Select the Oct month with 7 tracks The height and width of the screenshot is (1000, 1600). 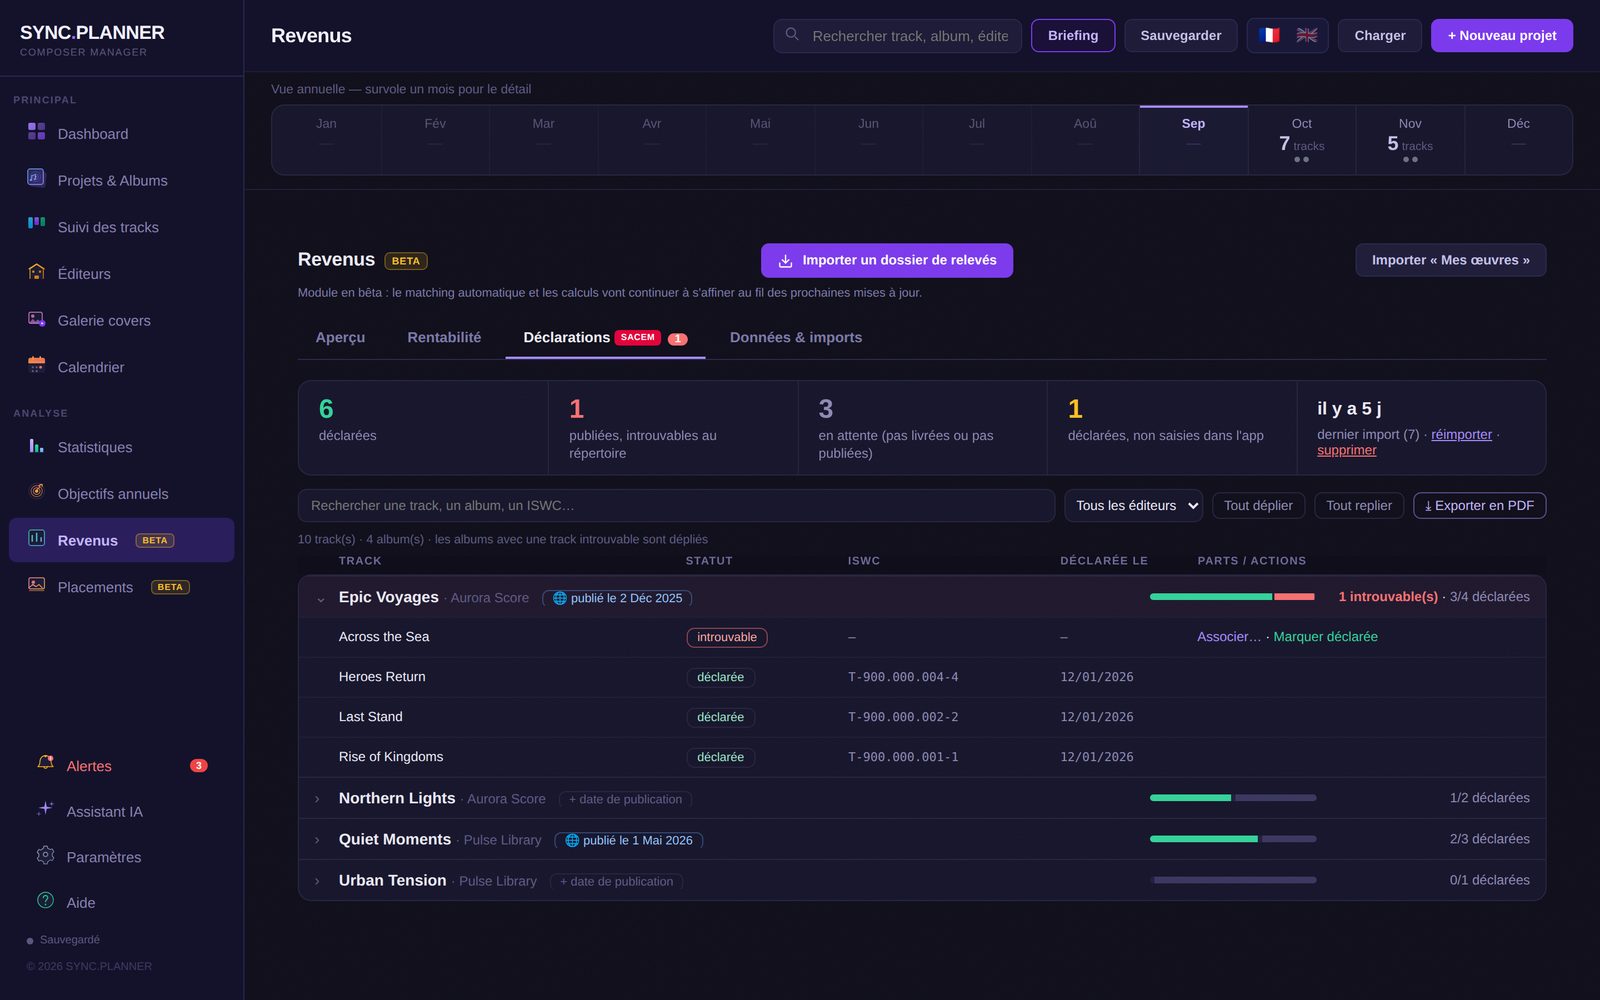click(x=1301, y=140)
